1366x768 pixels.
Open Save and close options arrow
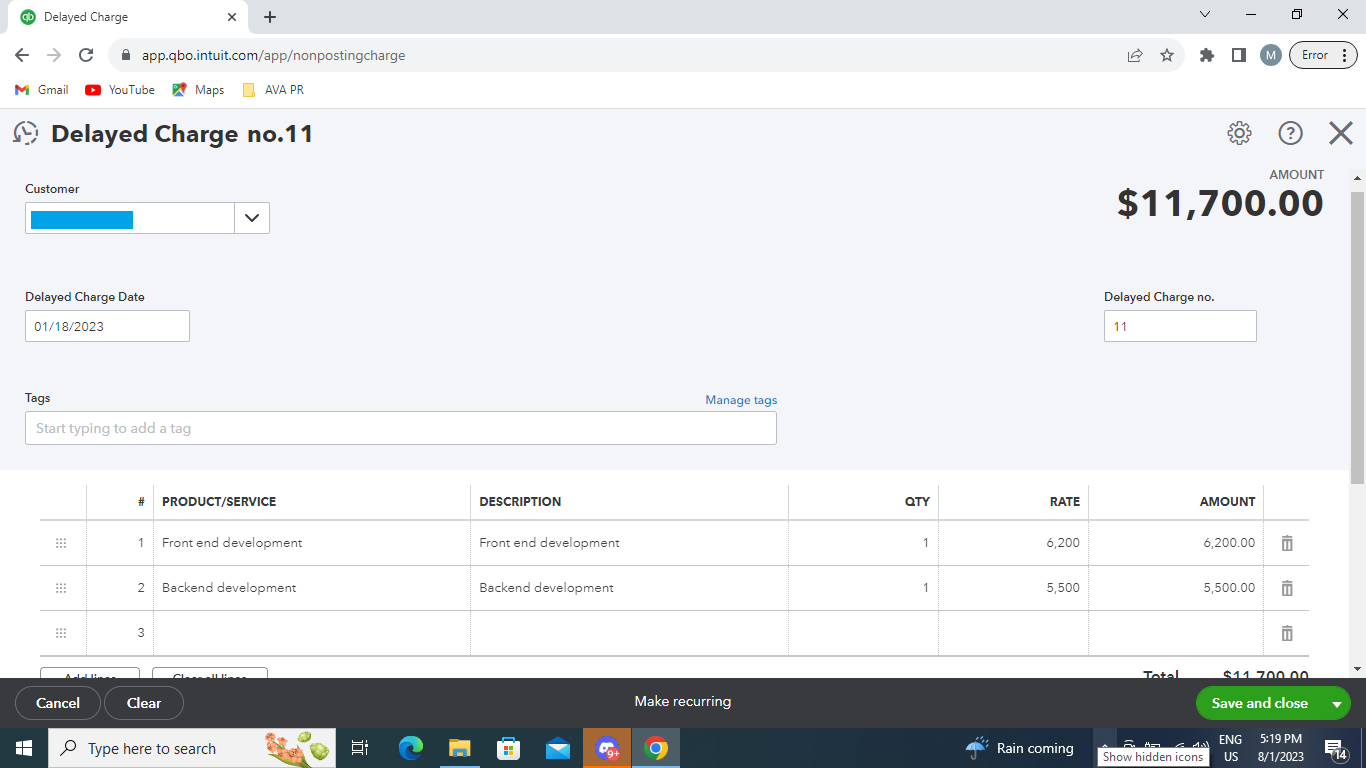[1336, 704]
